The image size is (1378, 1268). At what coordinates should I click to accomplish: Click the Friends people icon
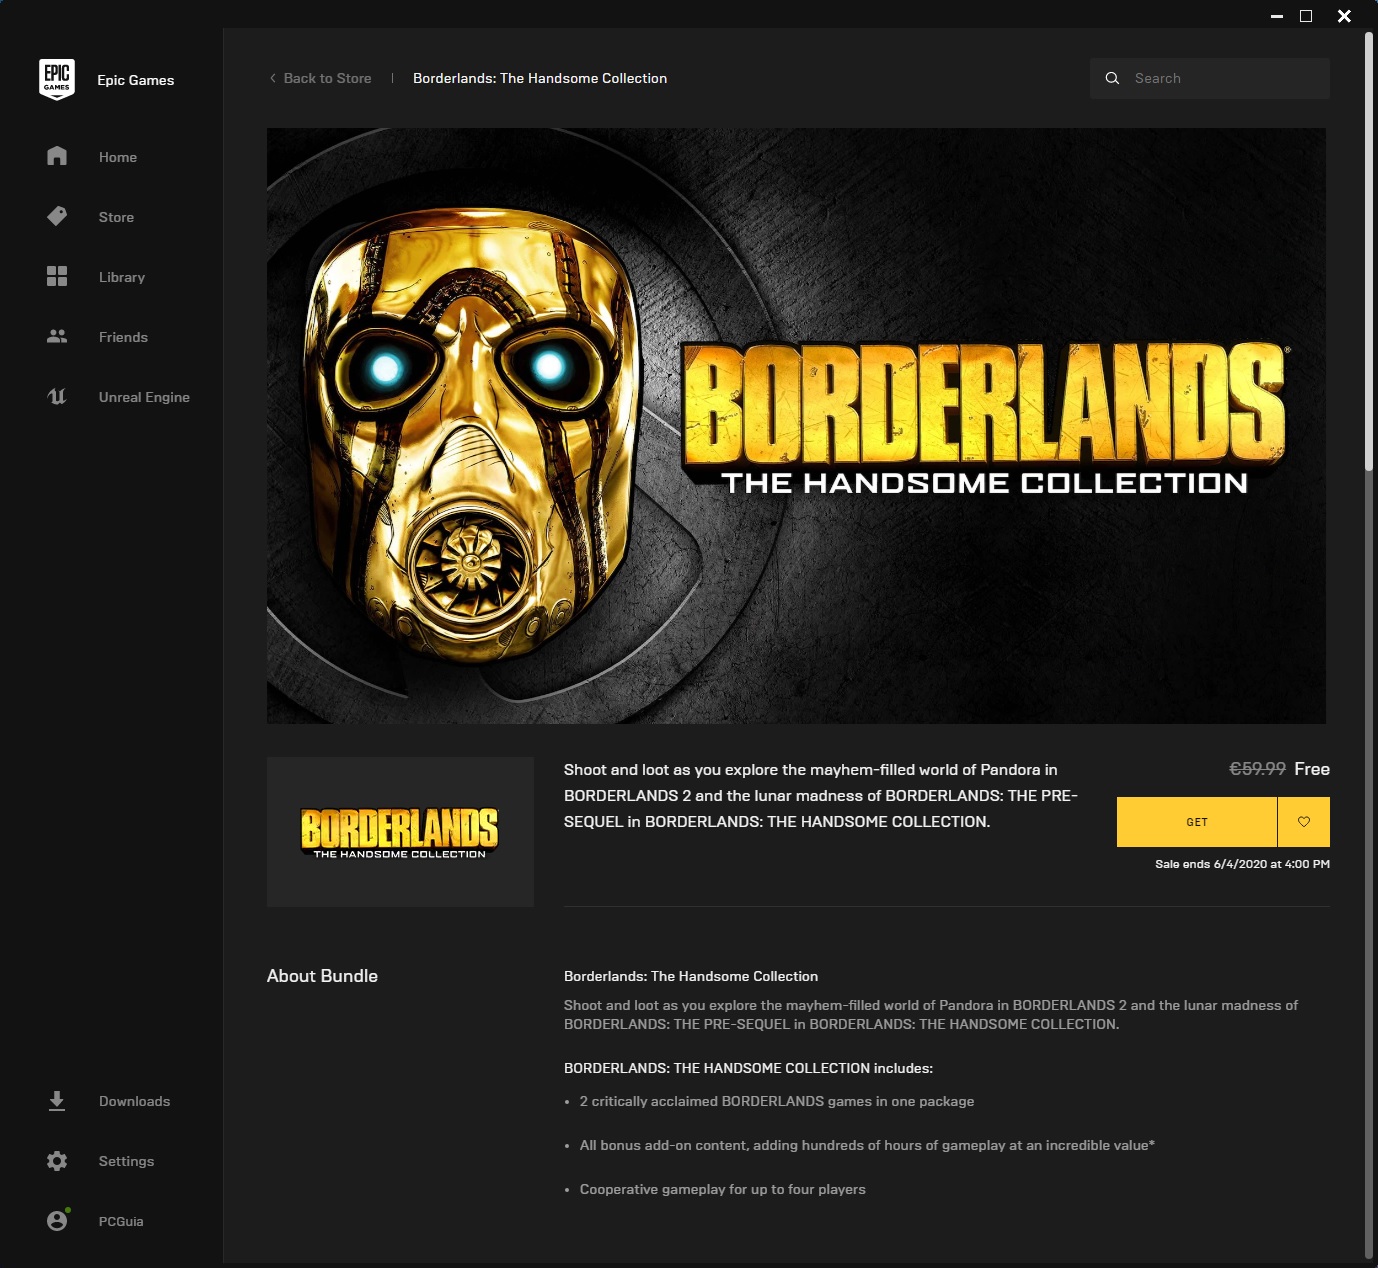(x=57, y=336)
